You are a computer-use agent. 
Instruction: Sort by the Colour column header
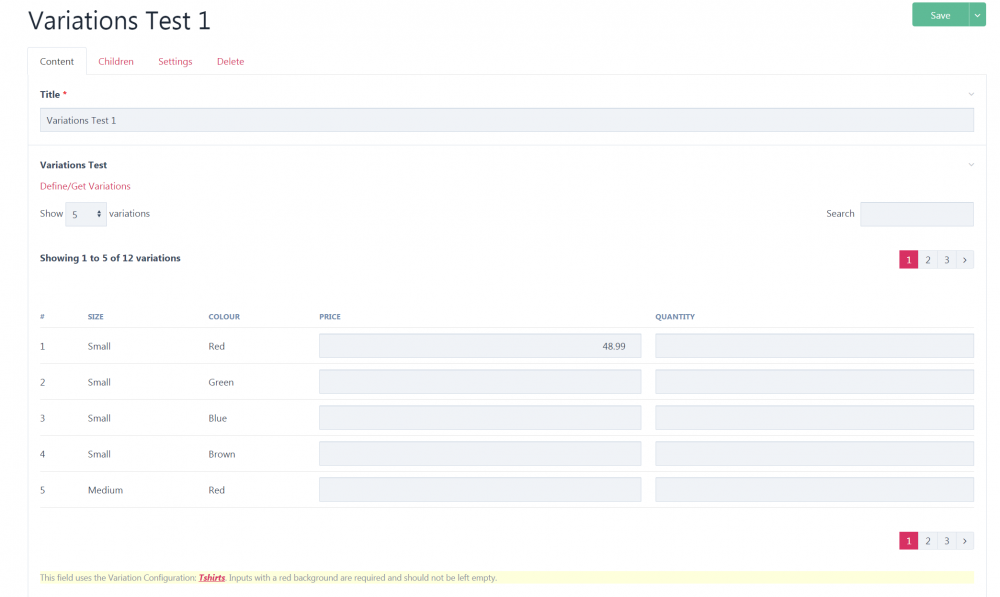tap(224, 317)
